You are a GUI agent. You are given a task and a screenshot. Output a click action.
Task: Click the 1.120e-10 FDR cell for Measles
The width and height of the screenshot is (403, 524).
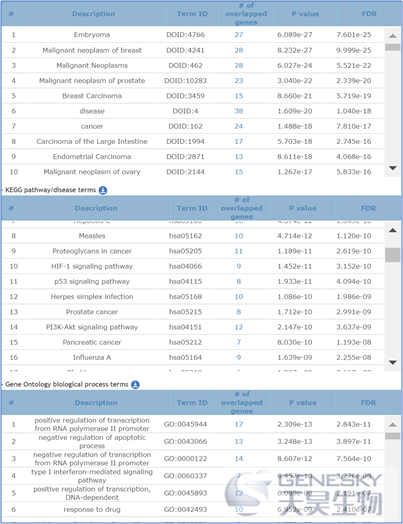[354, 236]
